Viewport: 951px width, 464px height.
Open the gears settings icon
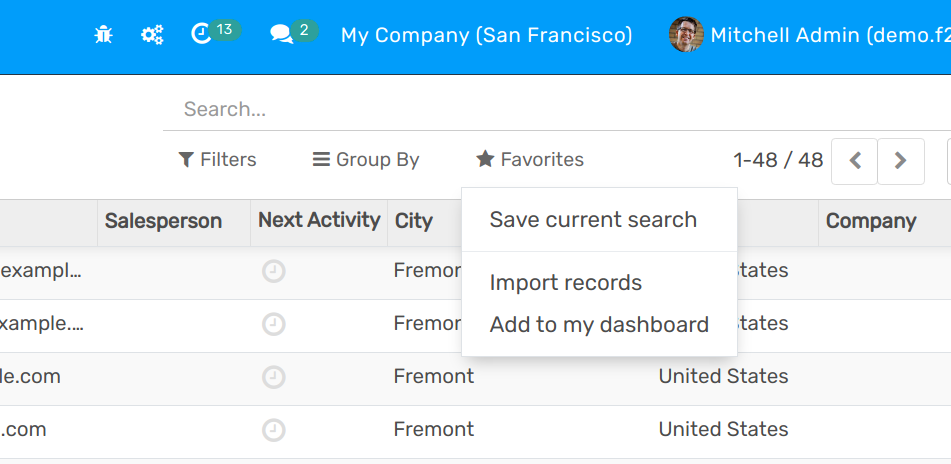click(152, 35)
